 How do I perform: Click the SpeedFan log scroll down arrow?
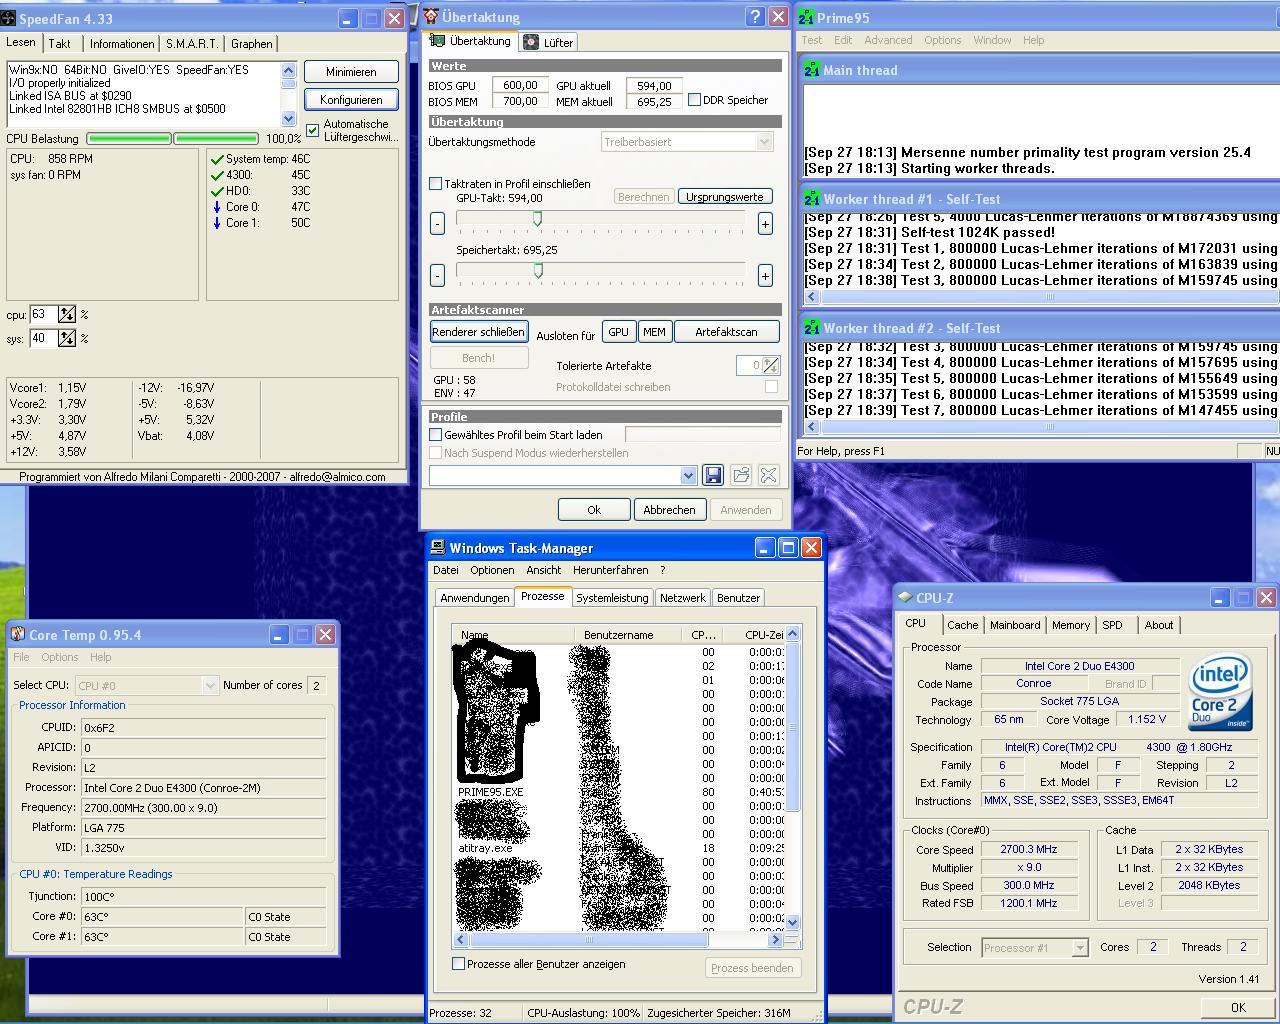289,118
